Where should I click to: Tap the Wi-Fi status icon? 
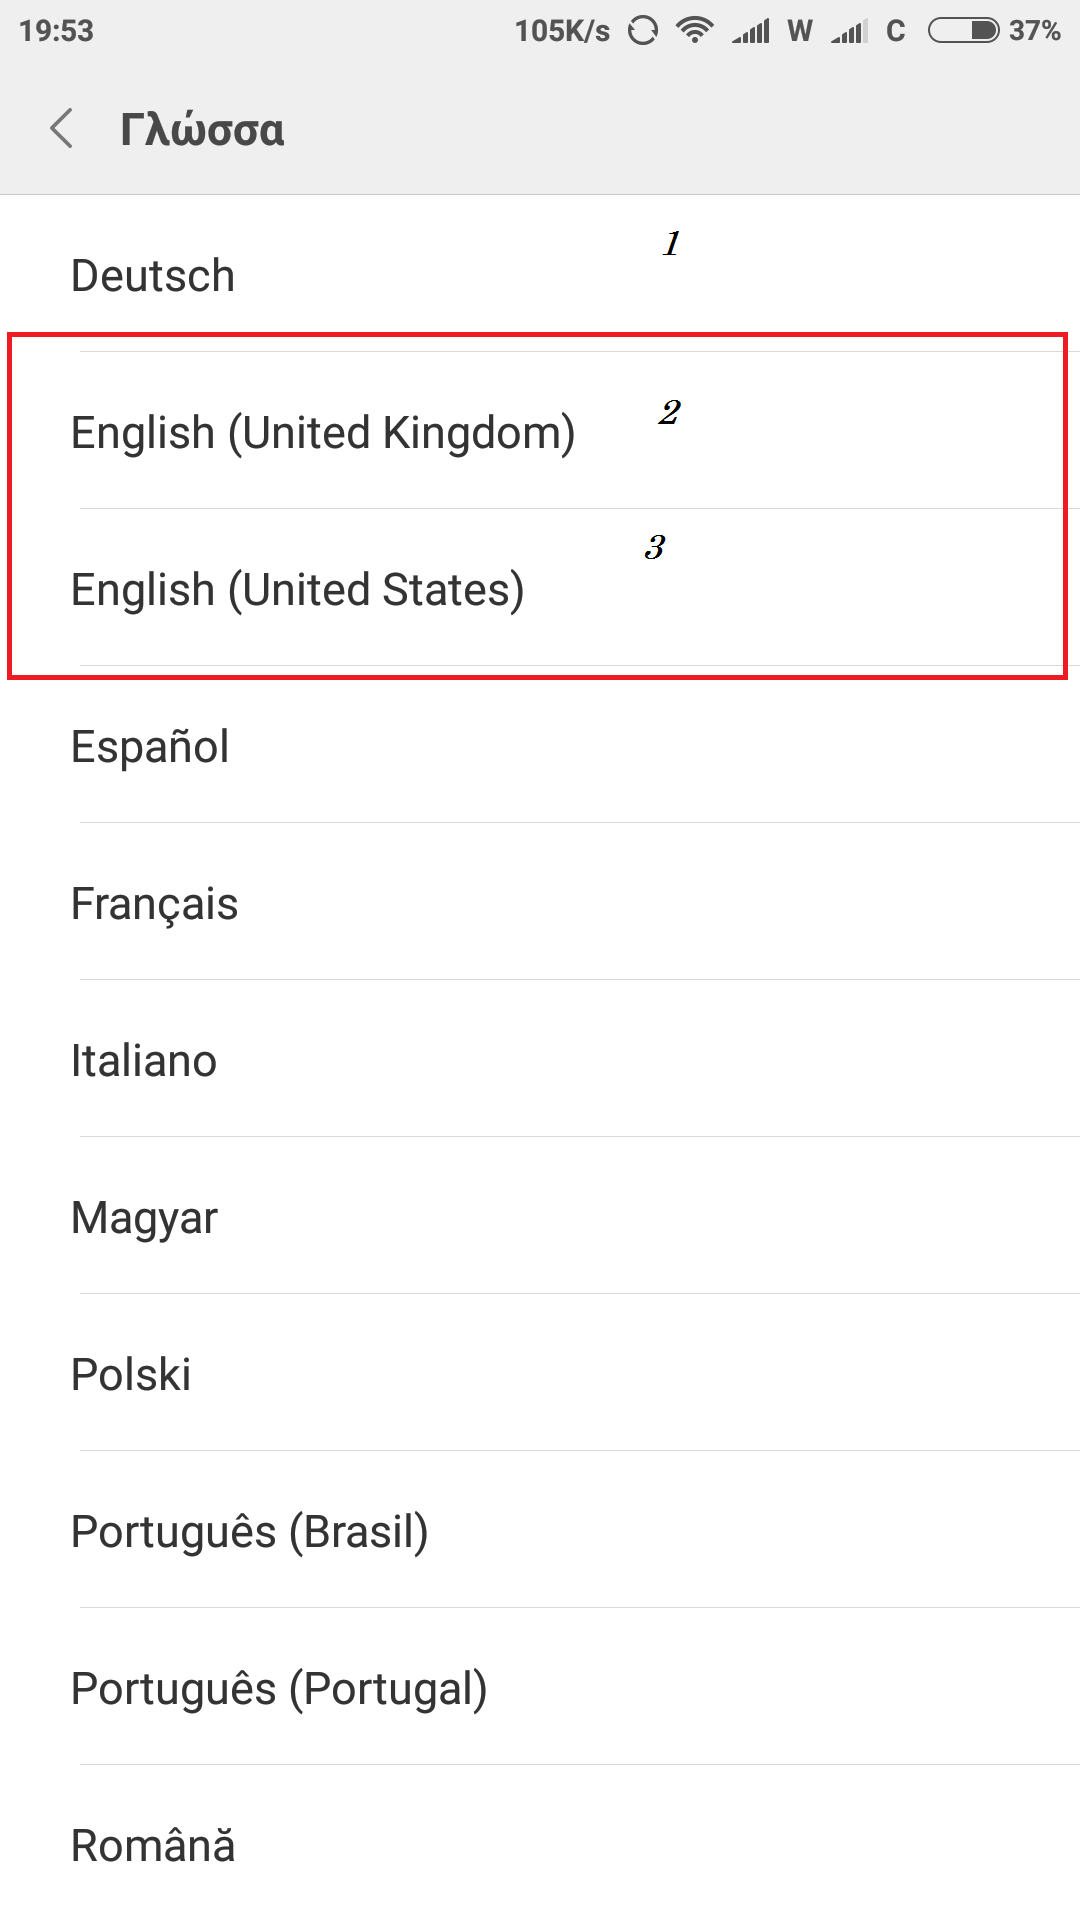tap(694, 30)
